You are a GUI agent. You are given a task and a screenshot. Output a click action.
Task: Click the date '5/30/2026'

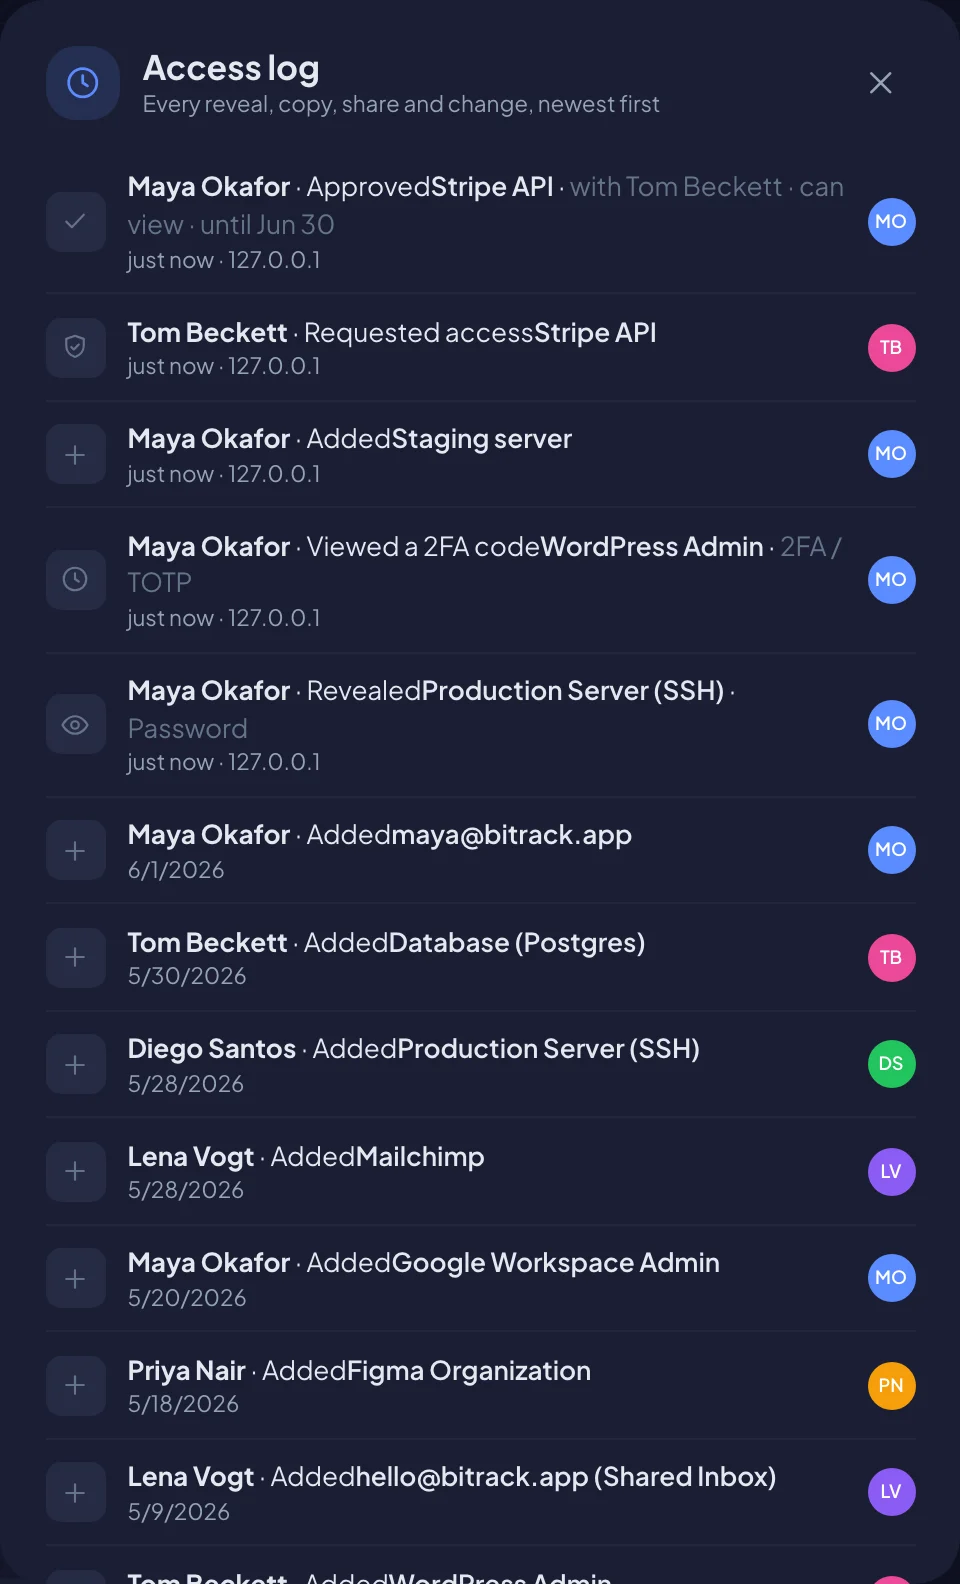187,976
